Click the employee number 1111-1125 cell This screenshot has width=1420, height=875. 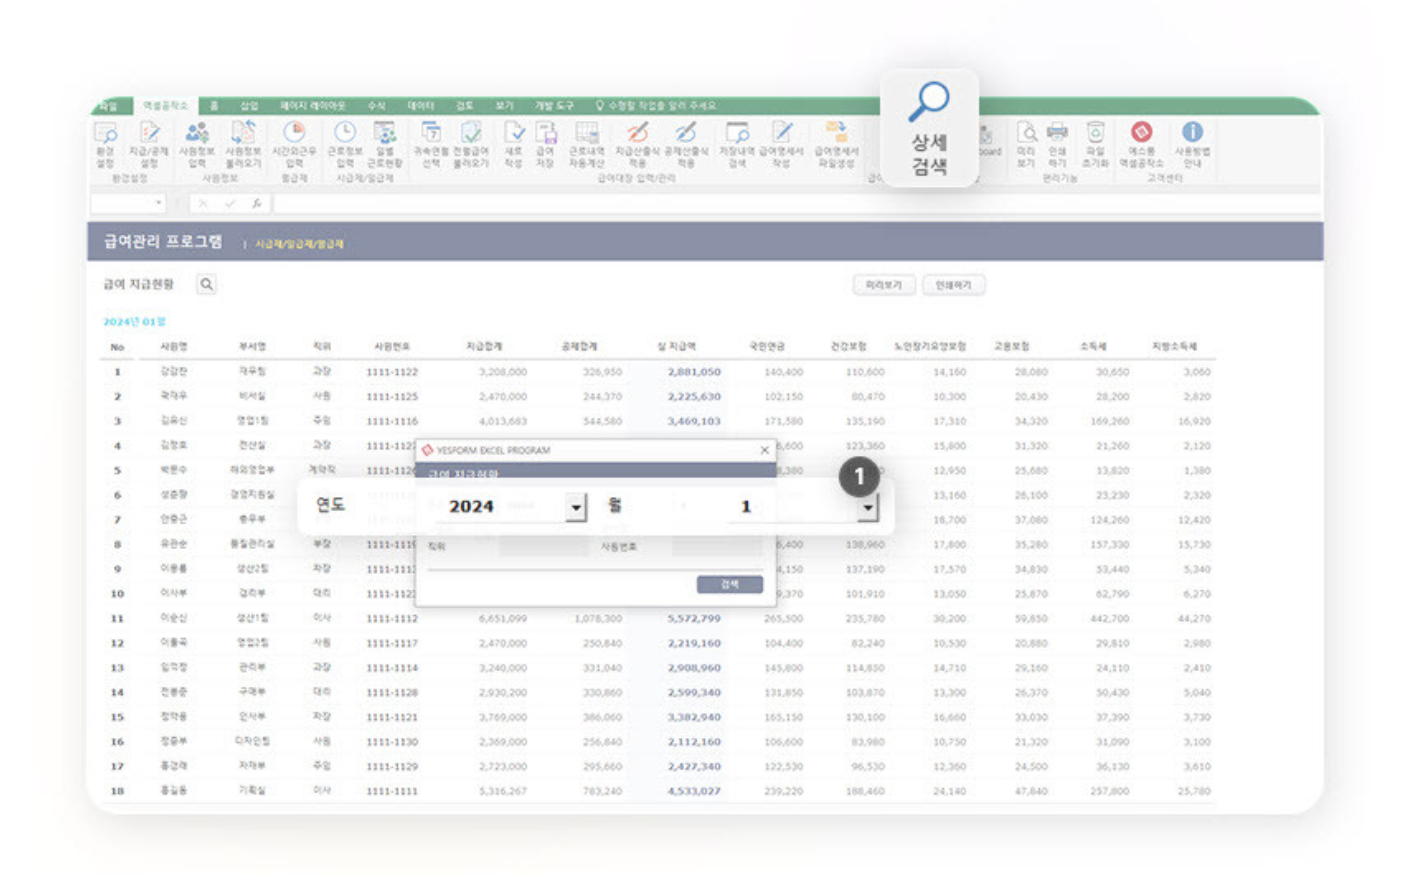pos(392,396)
